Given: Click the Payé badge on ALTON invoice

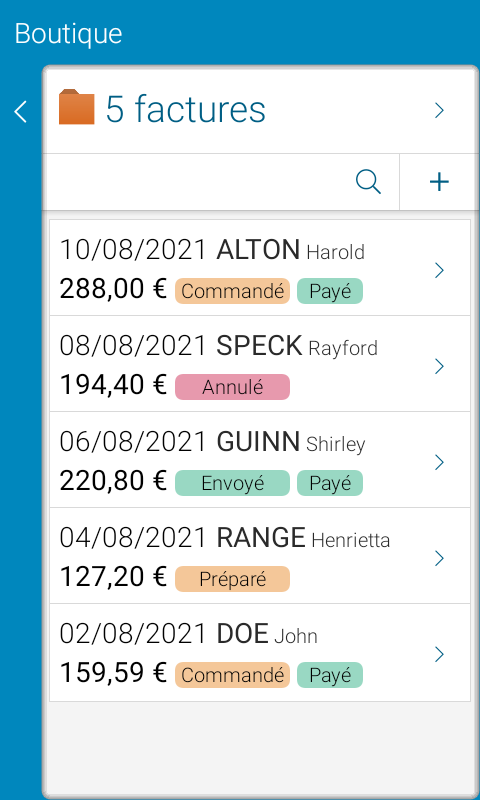Looking at the screenshot, I should click(330, 291).
